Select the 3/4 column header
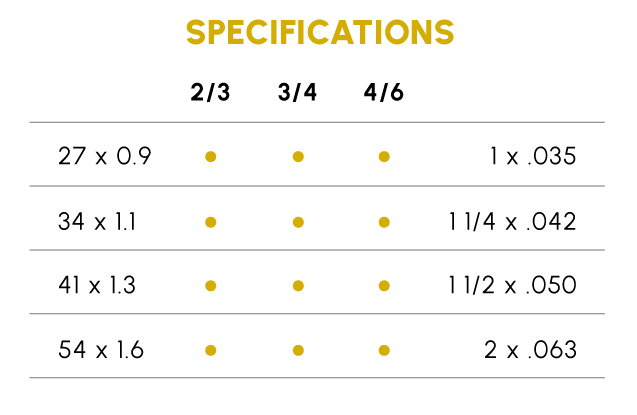 click(298, 94)
